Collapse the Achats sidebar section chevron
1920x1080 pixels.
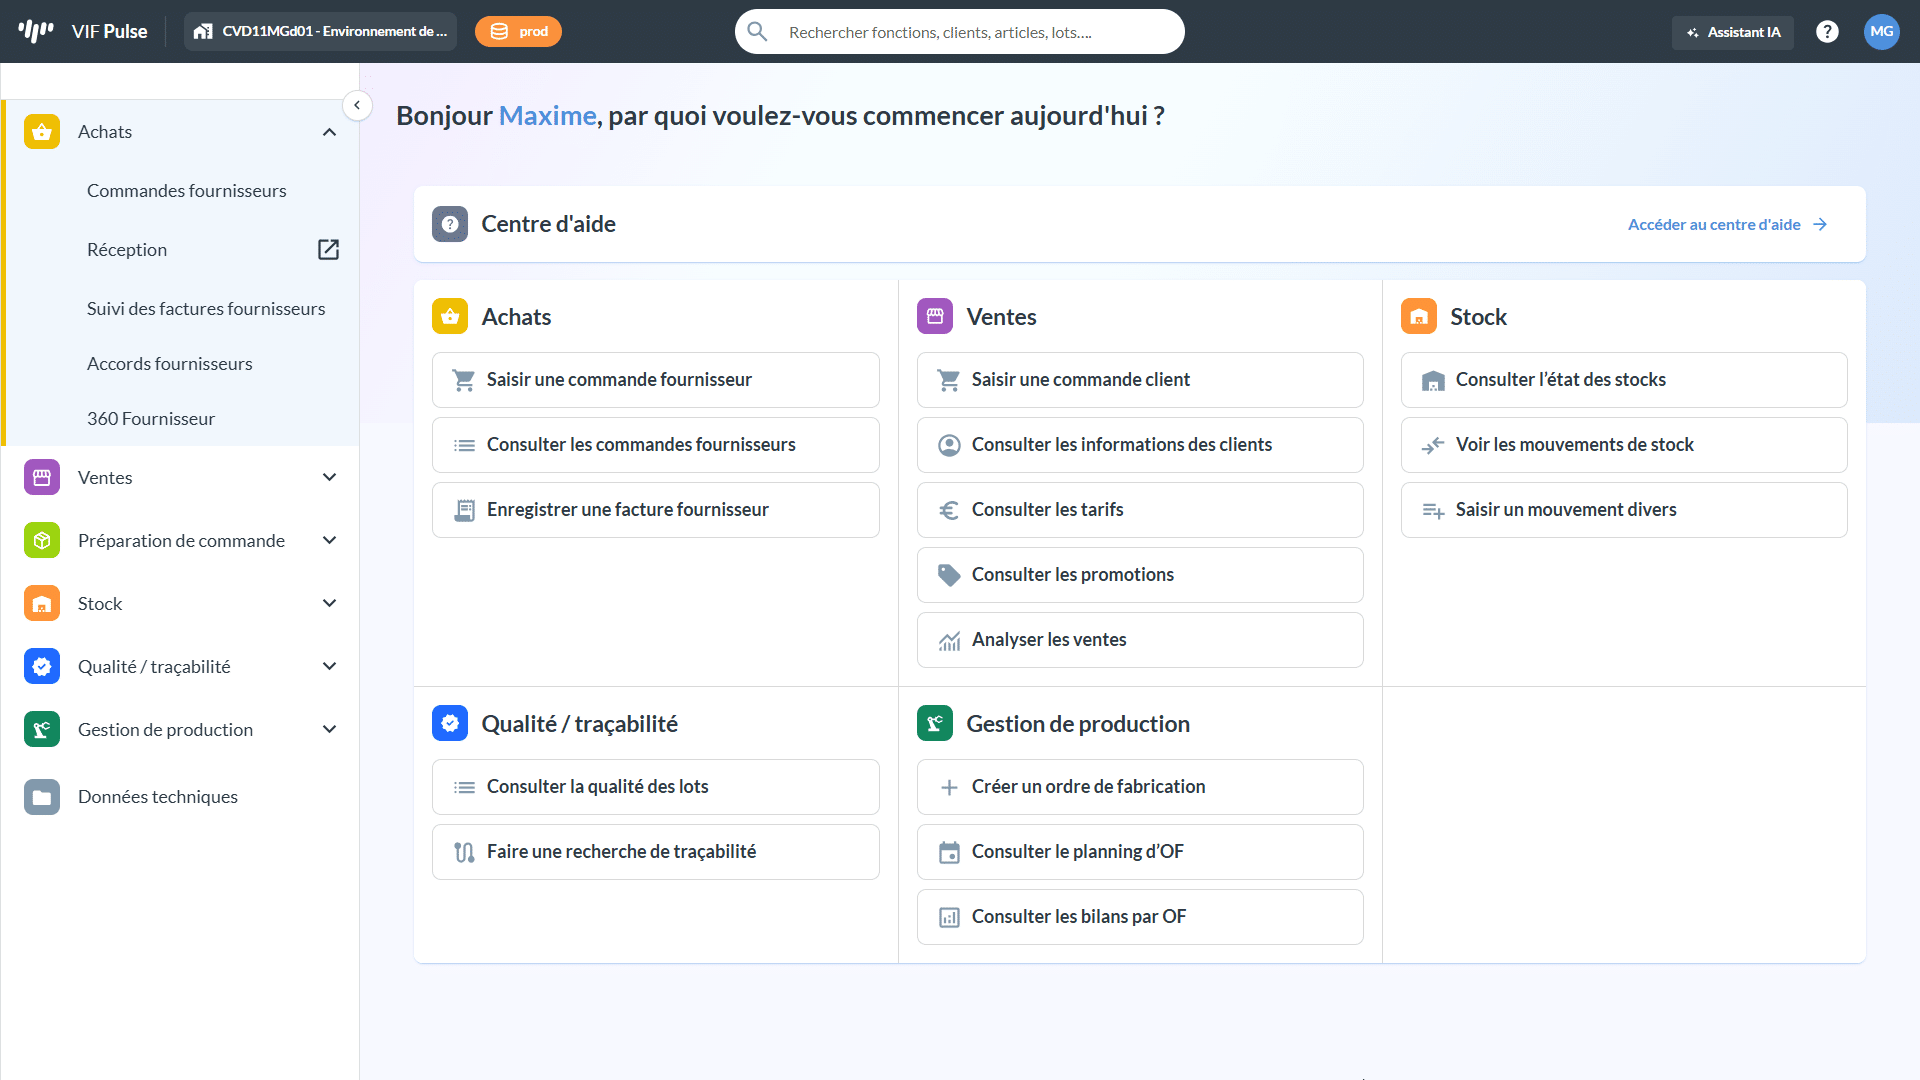click(x=329, y=132)
